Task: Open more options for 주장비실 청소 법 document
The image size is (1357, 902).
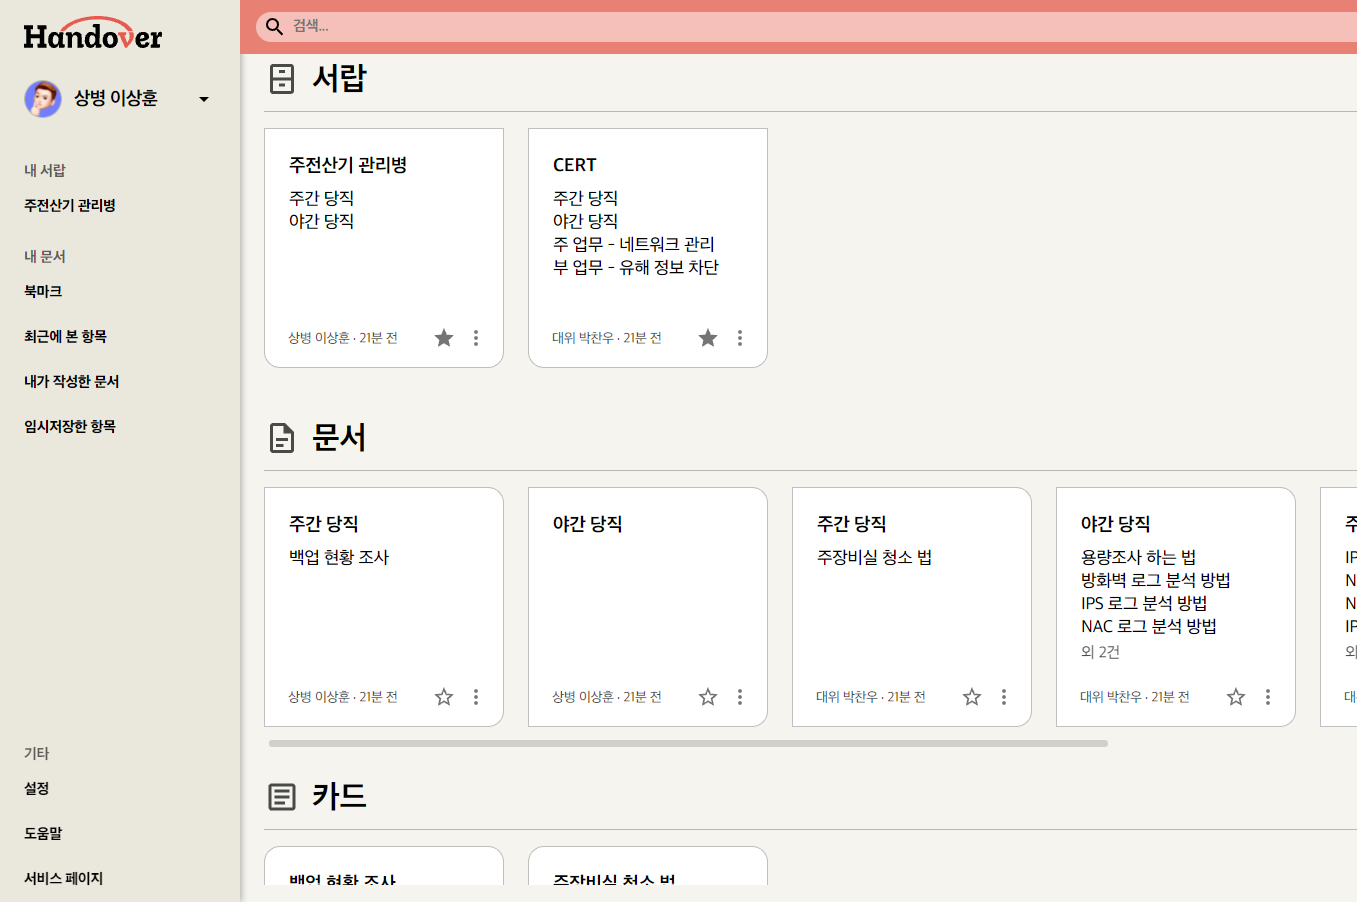Action: (1004, 697)
